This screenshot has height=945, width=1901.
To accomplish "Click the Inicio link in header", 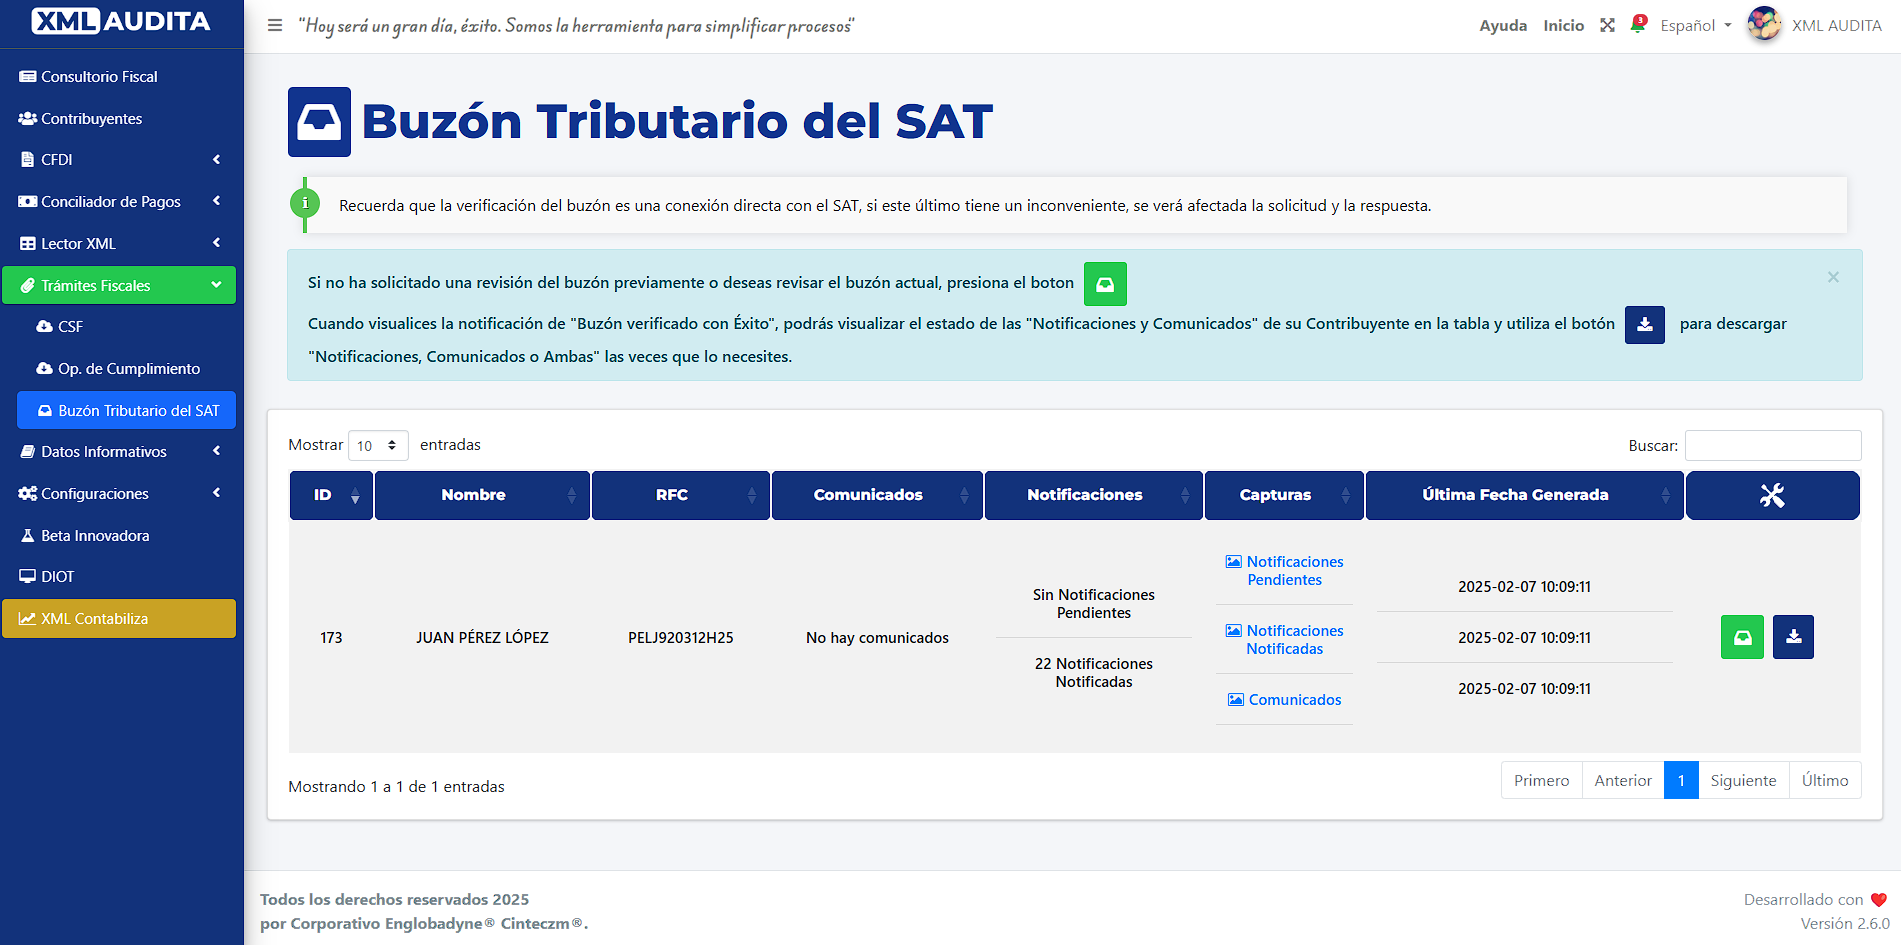I will (1563, 26).
